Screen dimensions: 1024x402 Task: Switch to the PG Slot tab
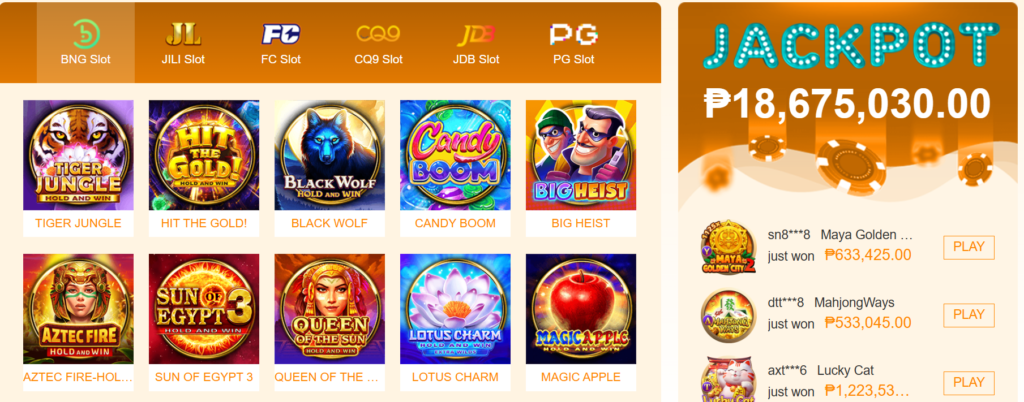pyautogui.click(x=573, y=43)
